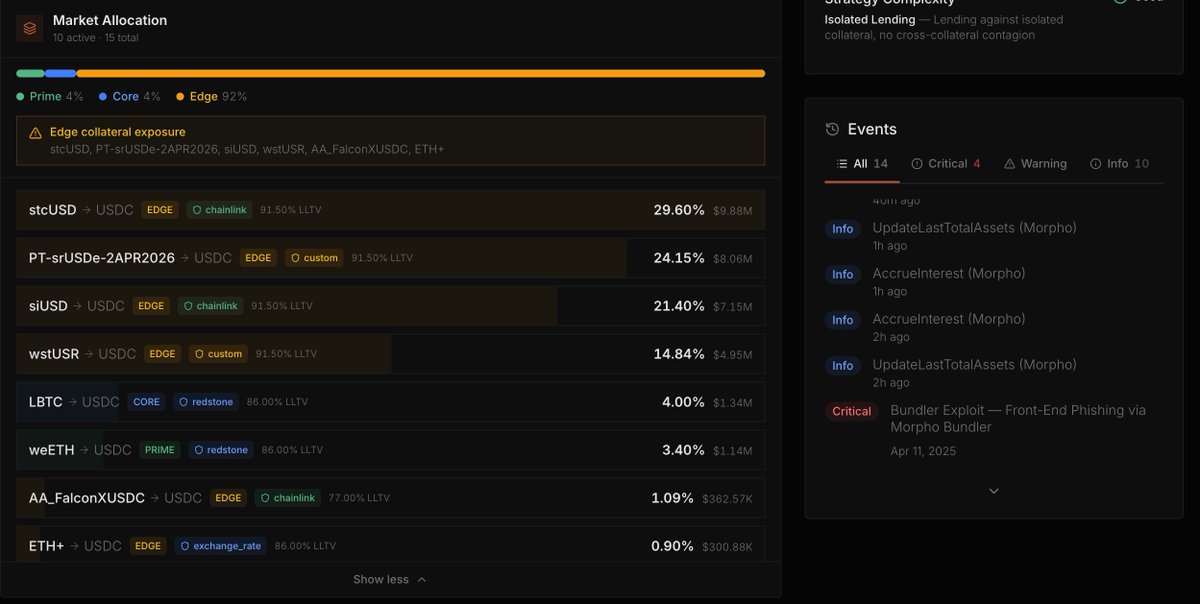The width and height of the screenshot is (1200, 604).
Task: Switch to the Critical events tab
Action: pyautogui.click(x=946, y=162)
